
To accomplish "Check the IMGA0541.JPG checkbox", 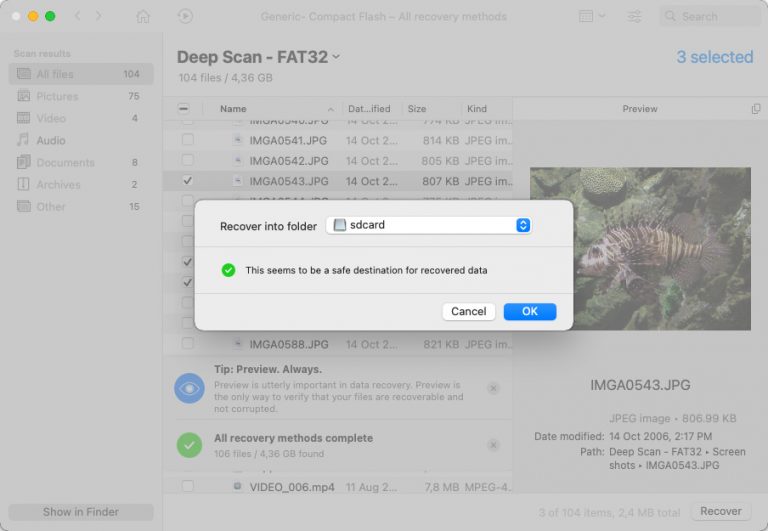I will click(x=188, y=140).
